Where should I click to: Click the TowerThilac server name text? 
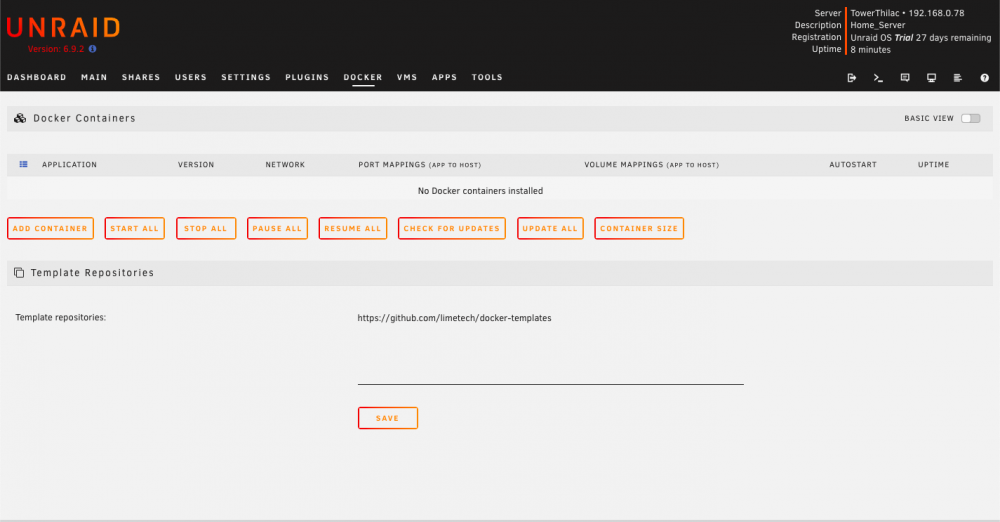pyautogui.click(x=874, y=13)
